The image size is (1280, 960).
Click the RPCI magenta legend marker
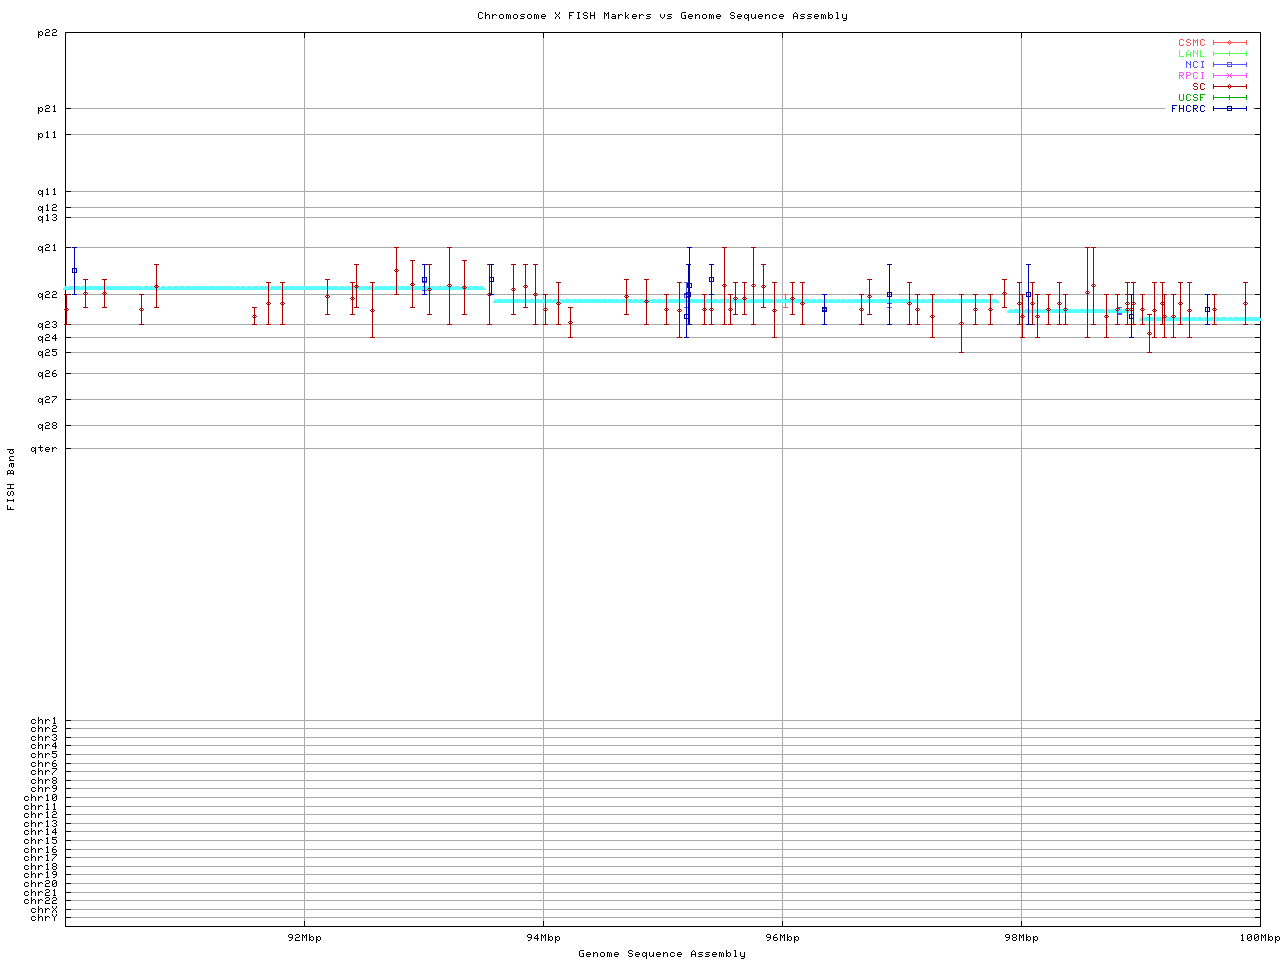click(1229, 76)
